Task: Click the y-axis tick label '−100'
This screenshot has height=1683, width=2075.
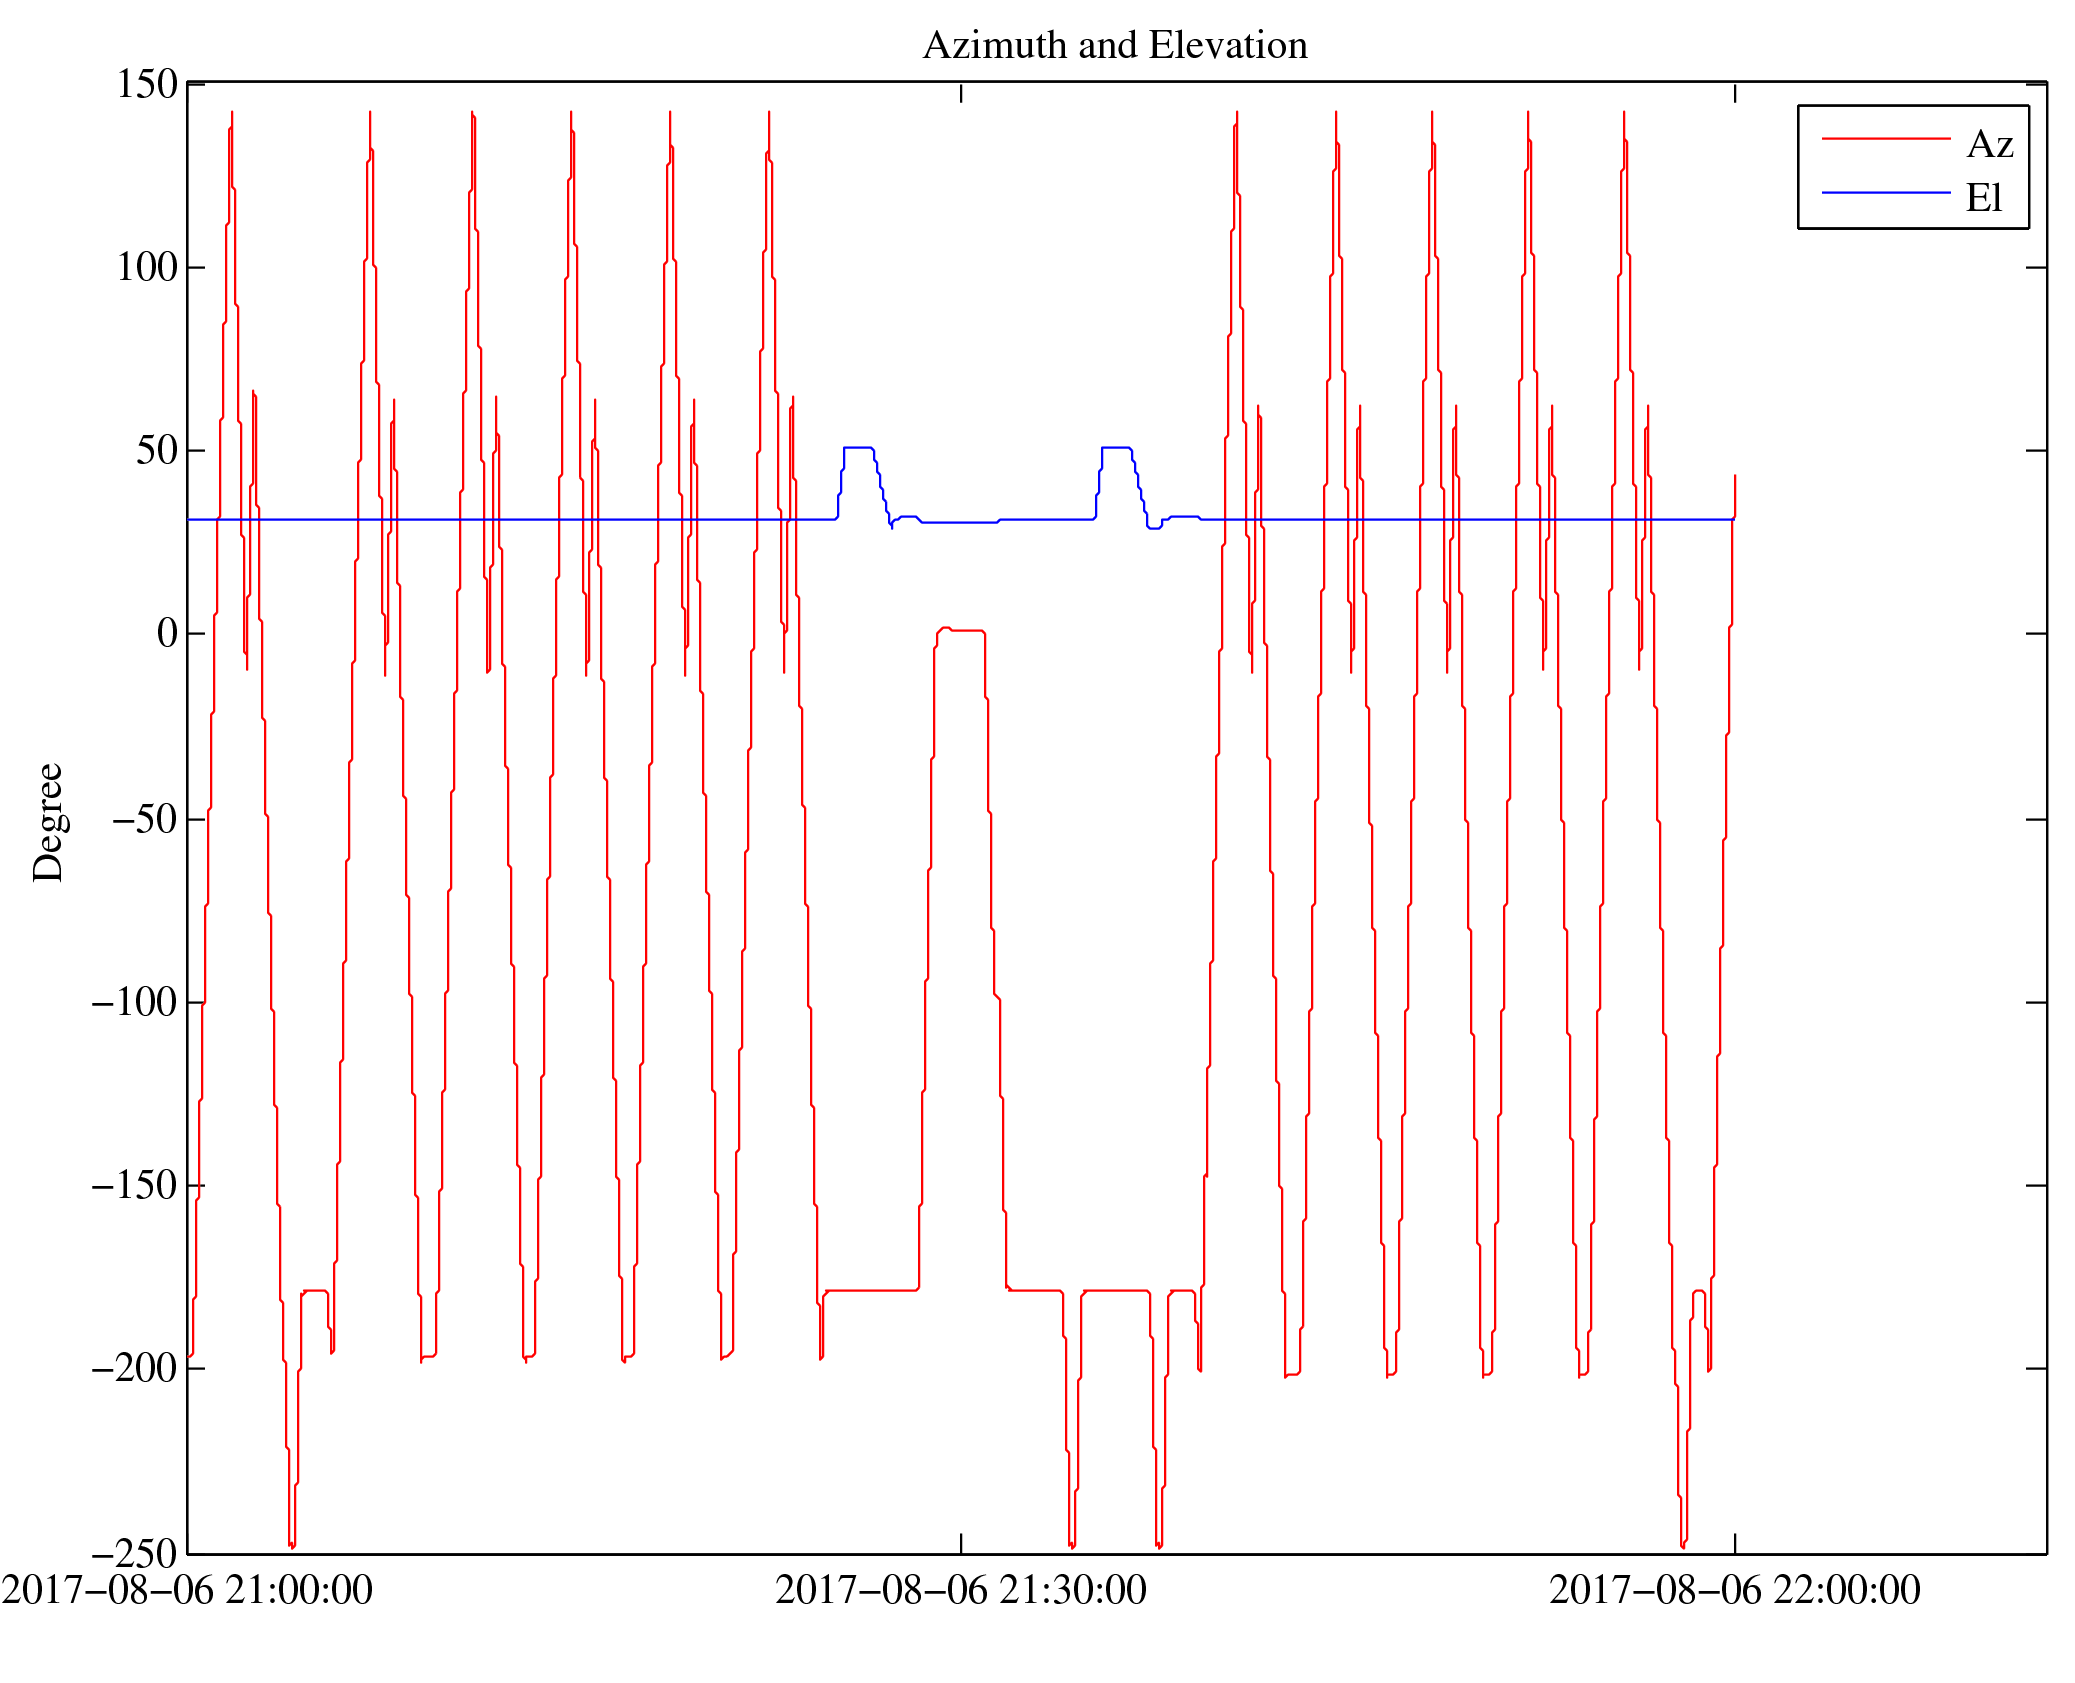Action: (134, 1001)
